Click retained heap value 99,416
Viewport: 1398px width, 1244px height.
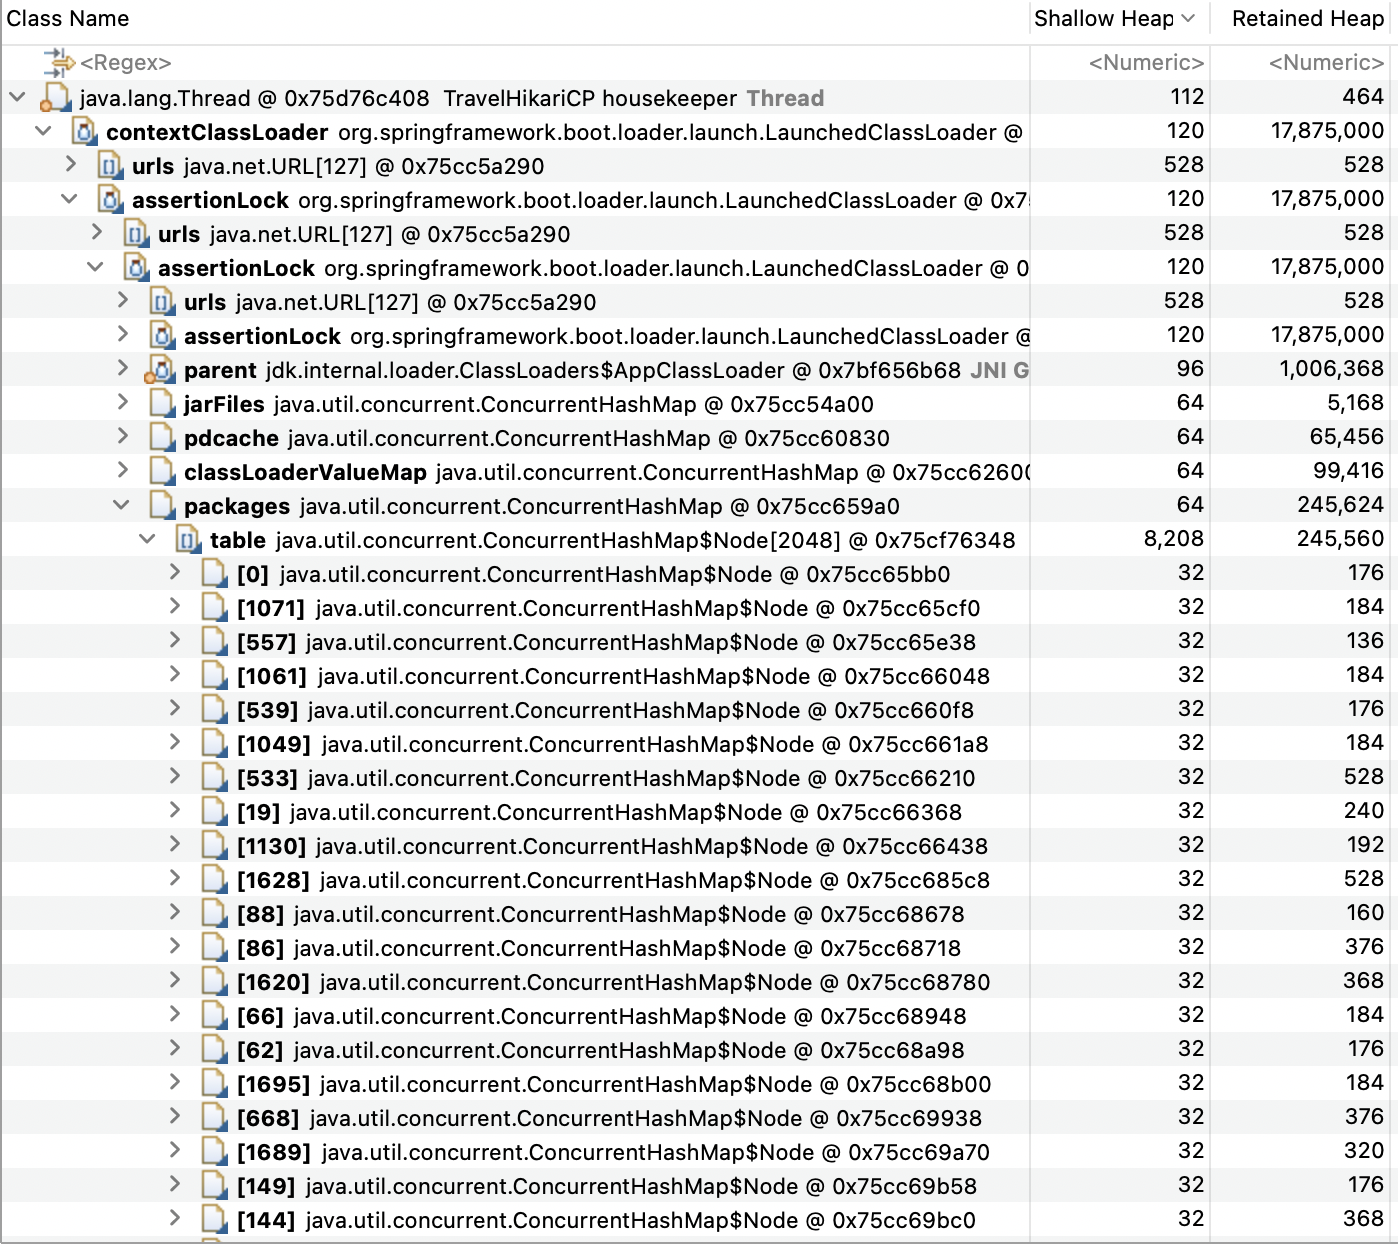[x=1348, y=471]
